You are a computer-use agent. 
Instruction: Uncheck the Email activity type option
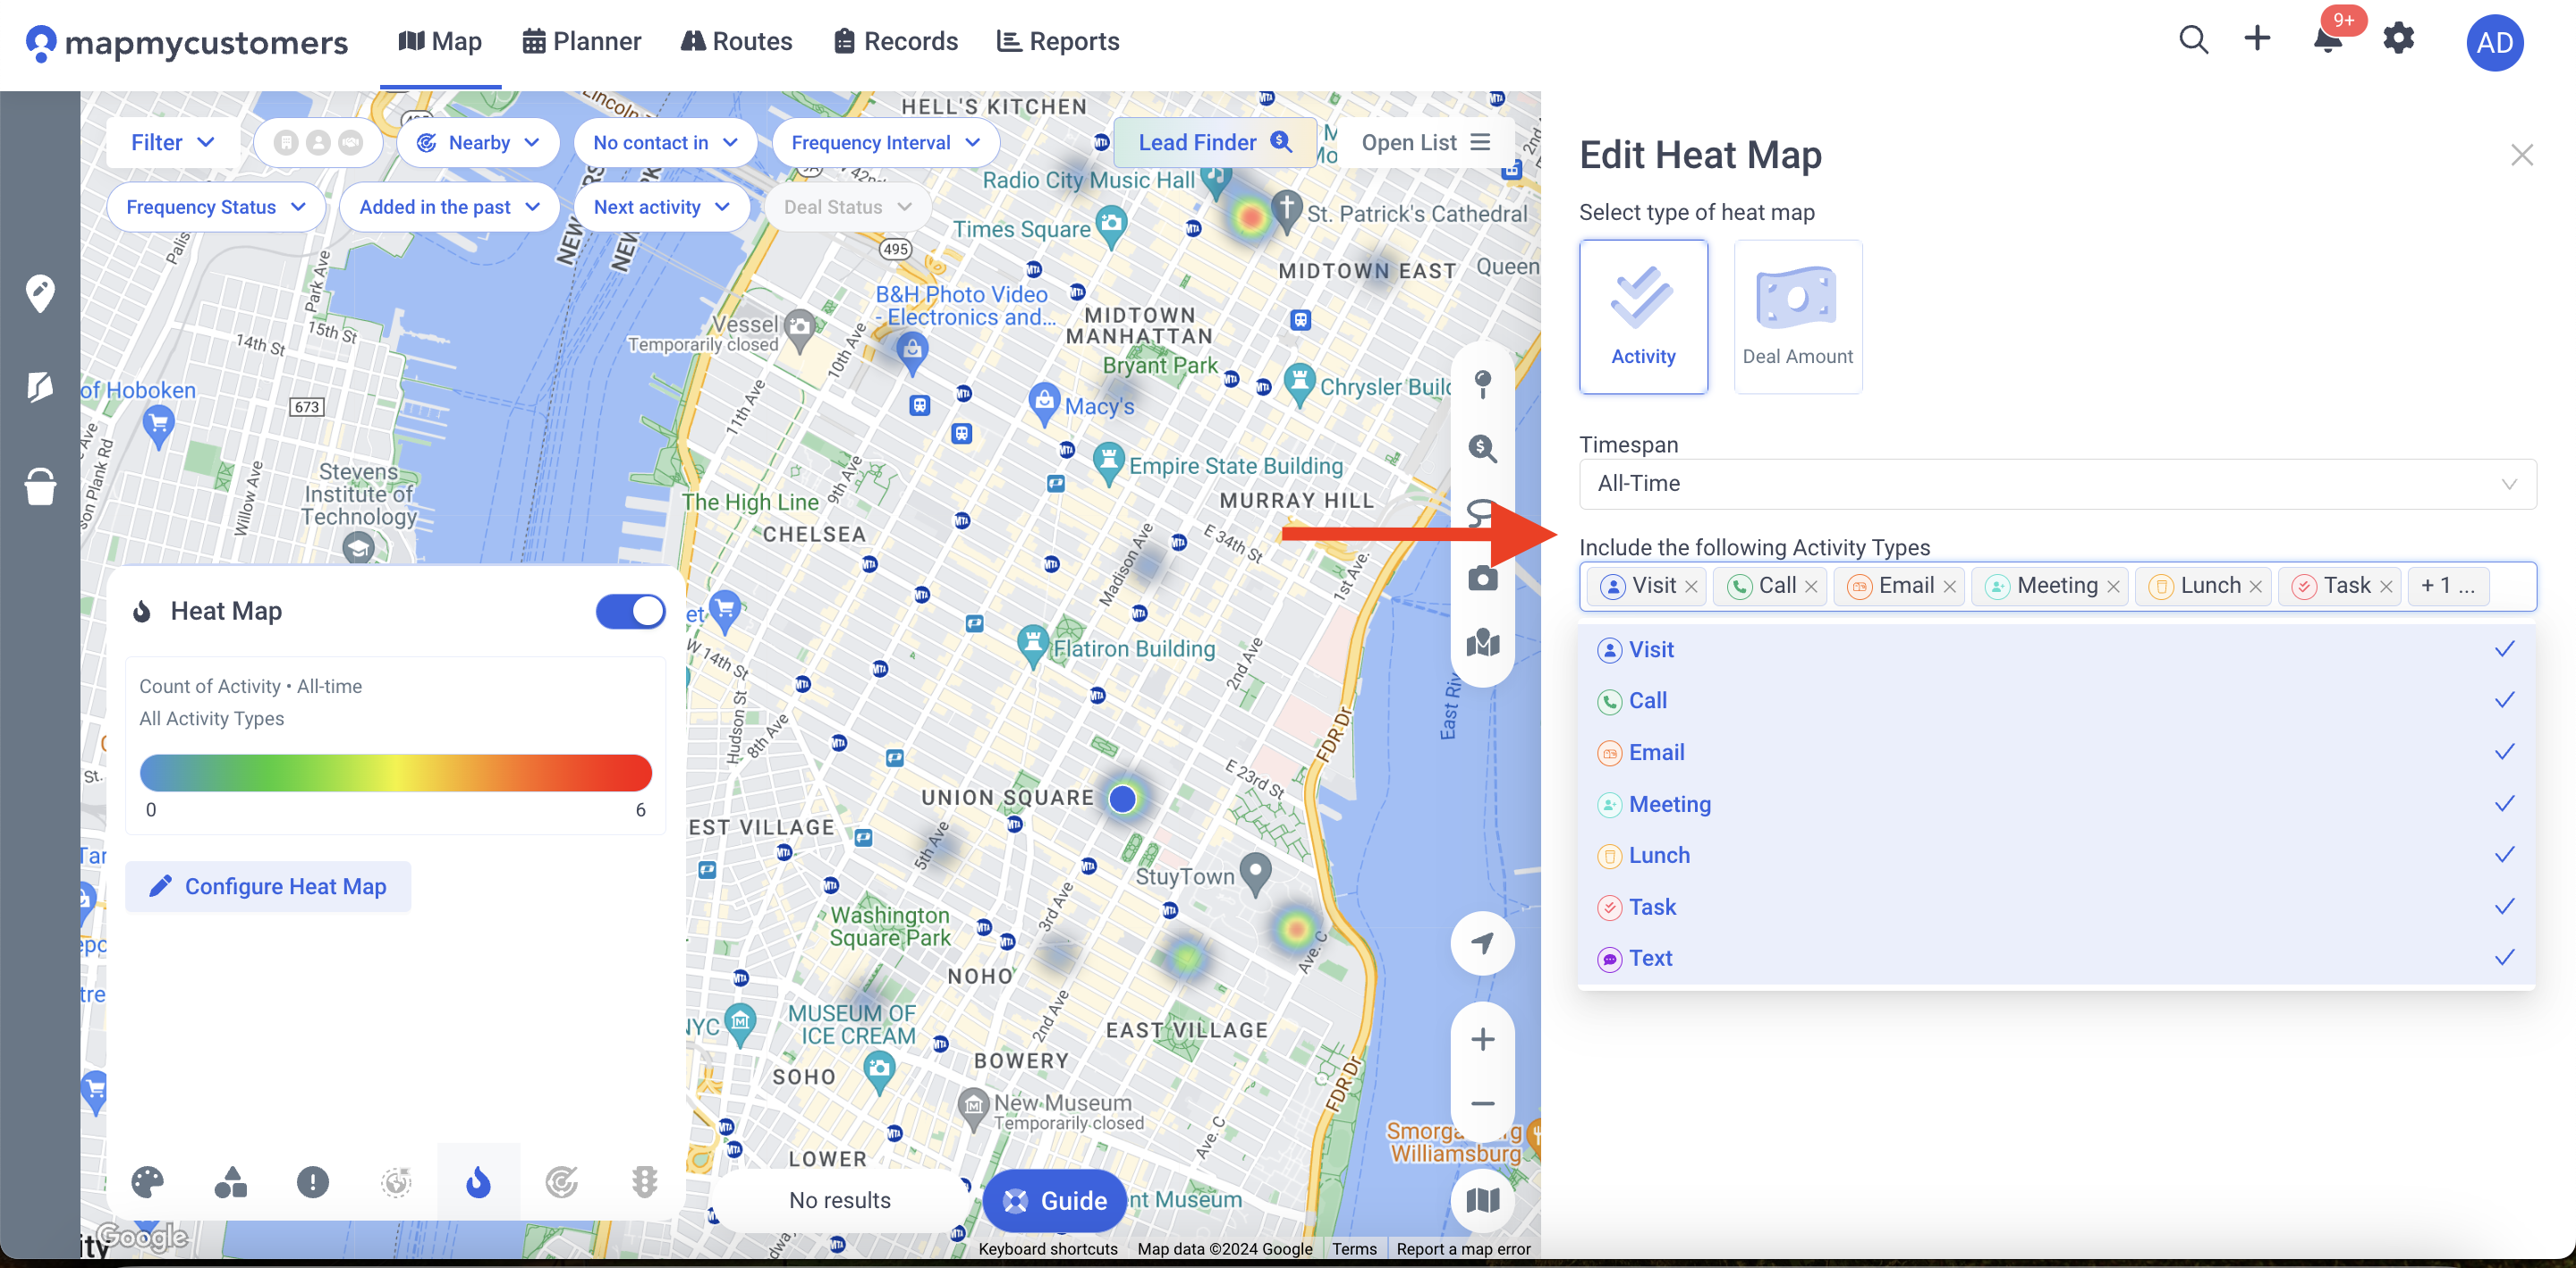click(2056, 753)
